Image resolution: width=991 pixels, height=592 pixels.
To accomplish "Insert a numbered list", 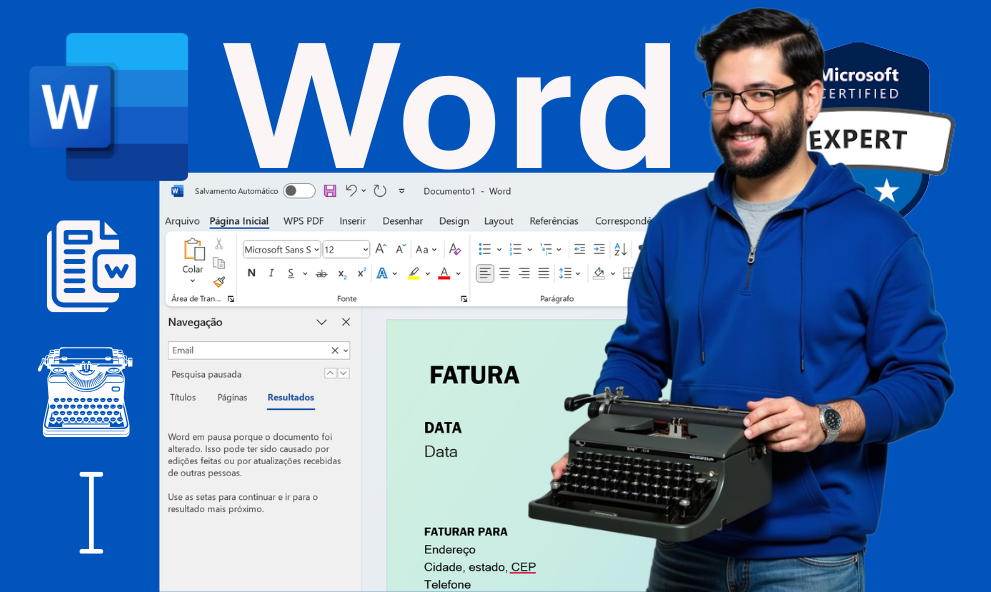I will [x=516, y=249].
